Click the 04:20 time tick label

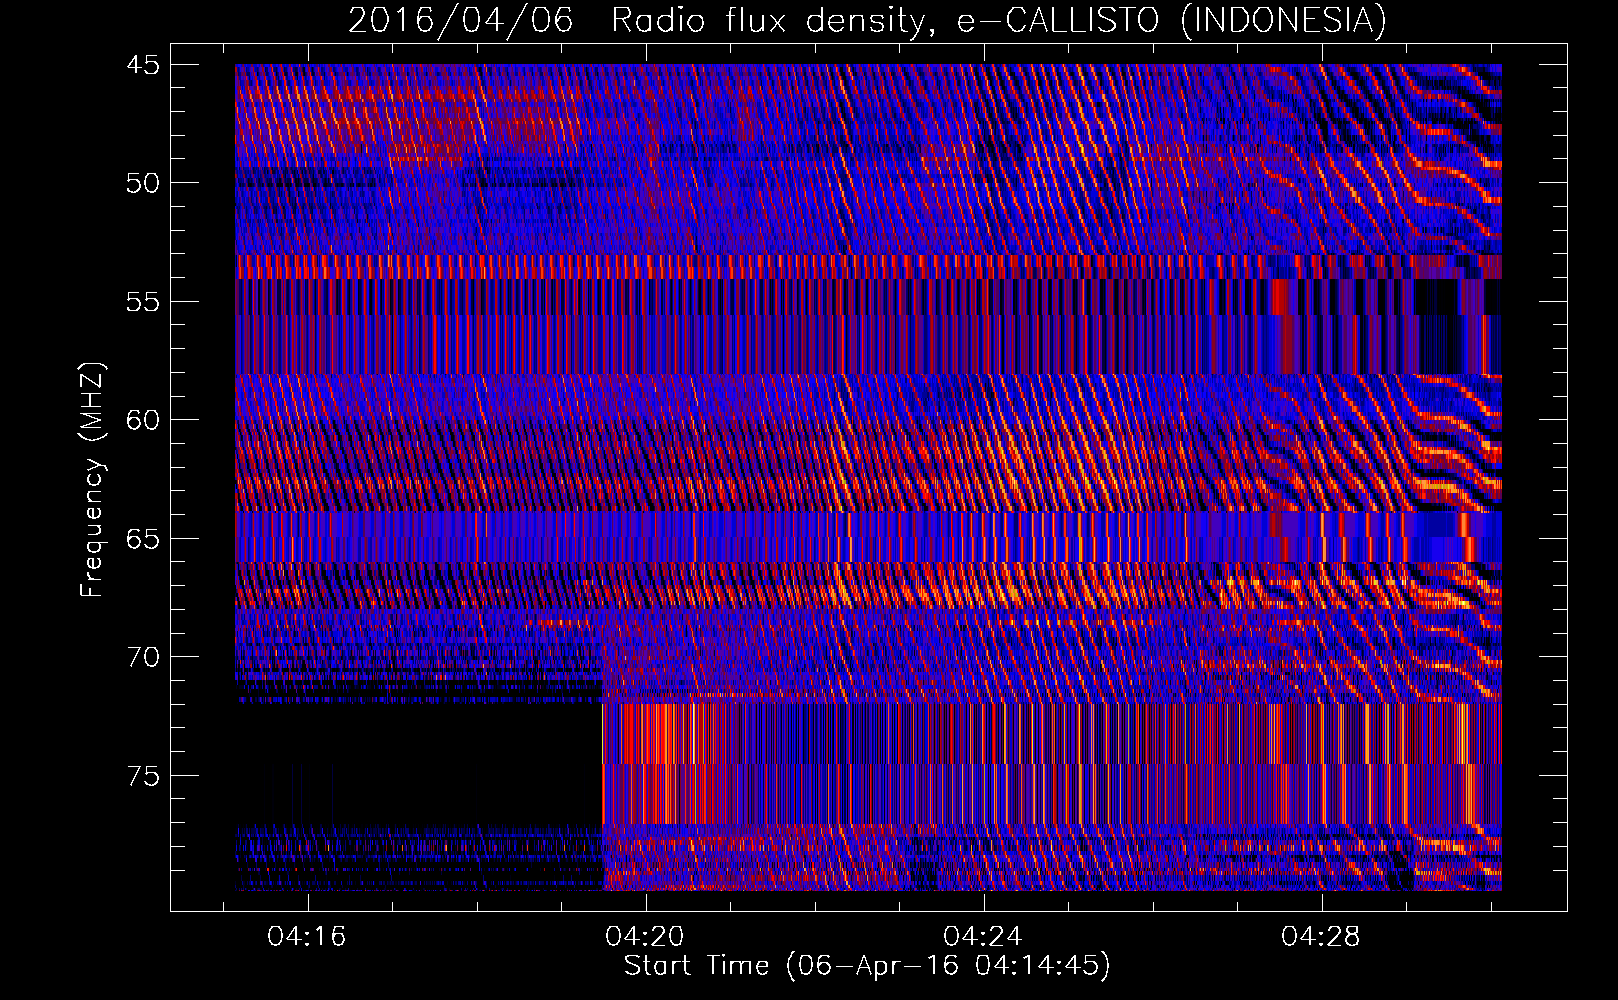coord(645,936)
